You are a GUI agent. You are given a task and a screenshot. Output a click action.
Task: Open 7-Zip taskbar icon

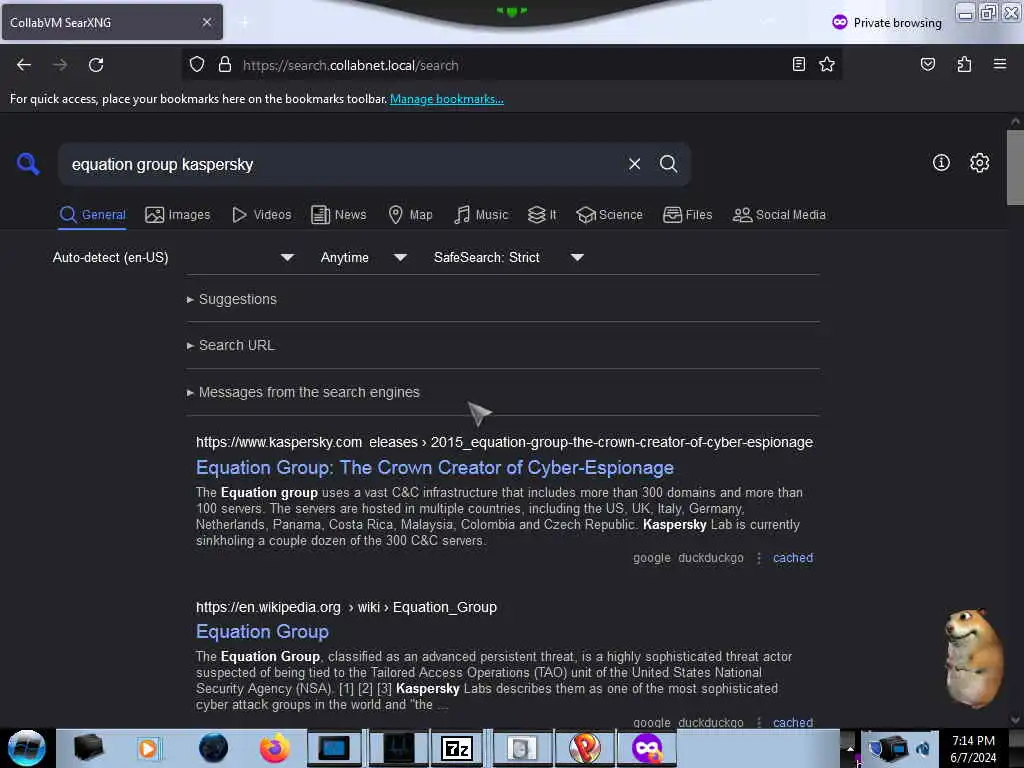pos(456,748)
